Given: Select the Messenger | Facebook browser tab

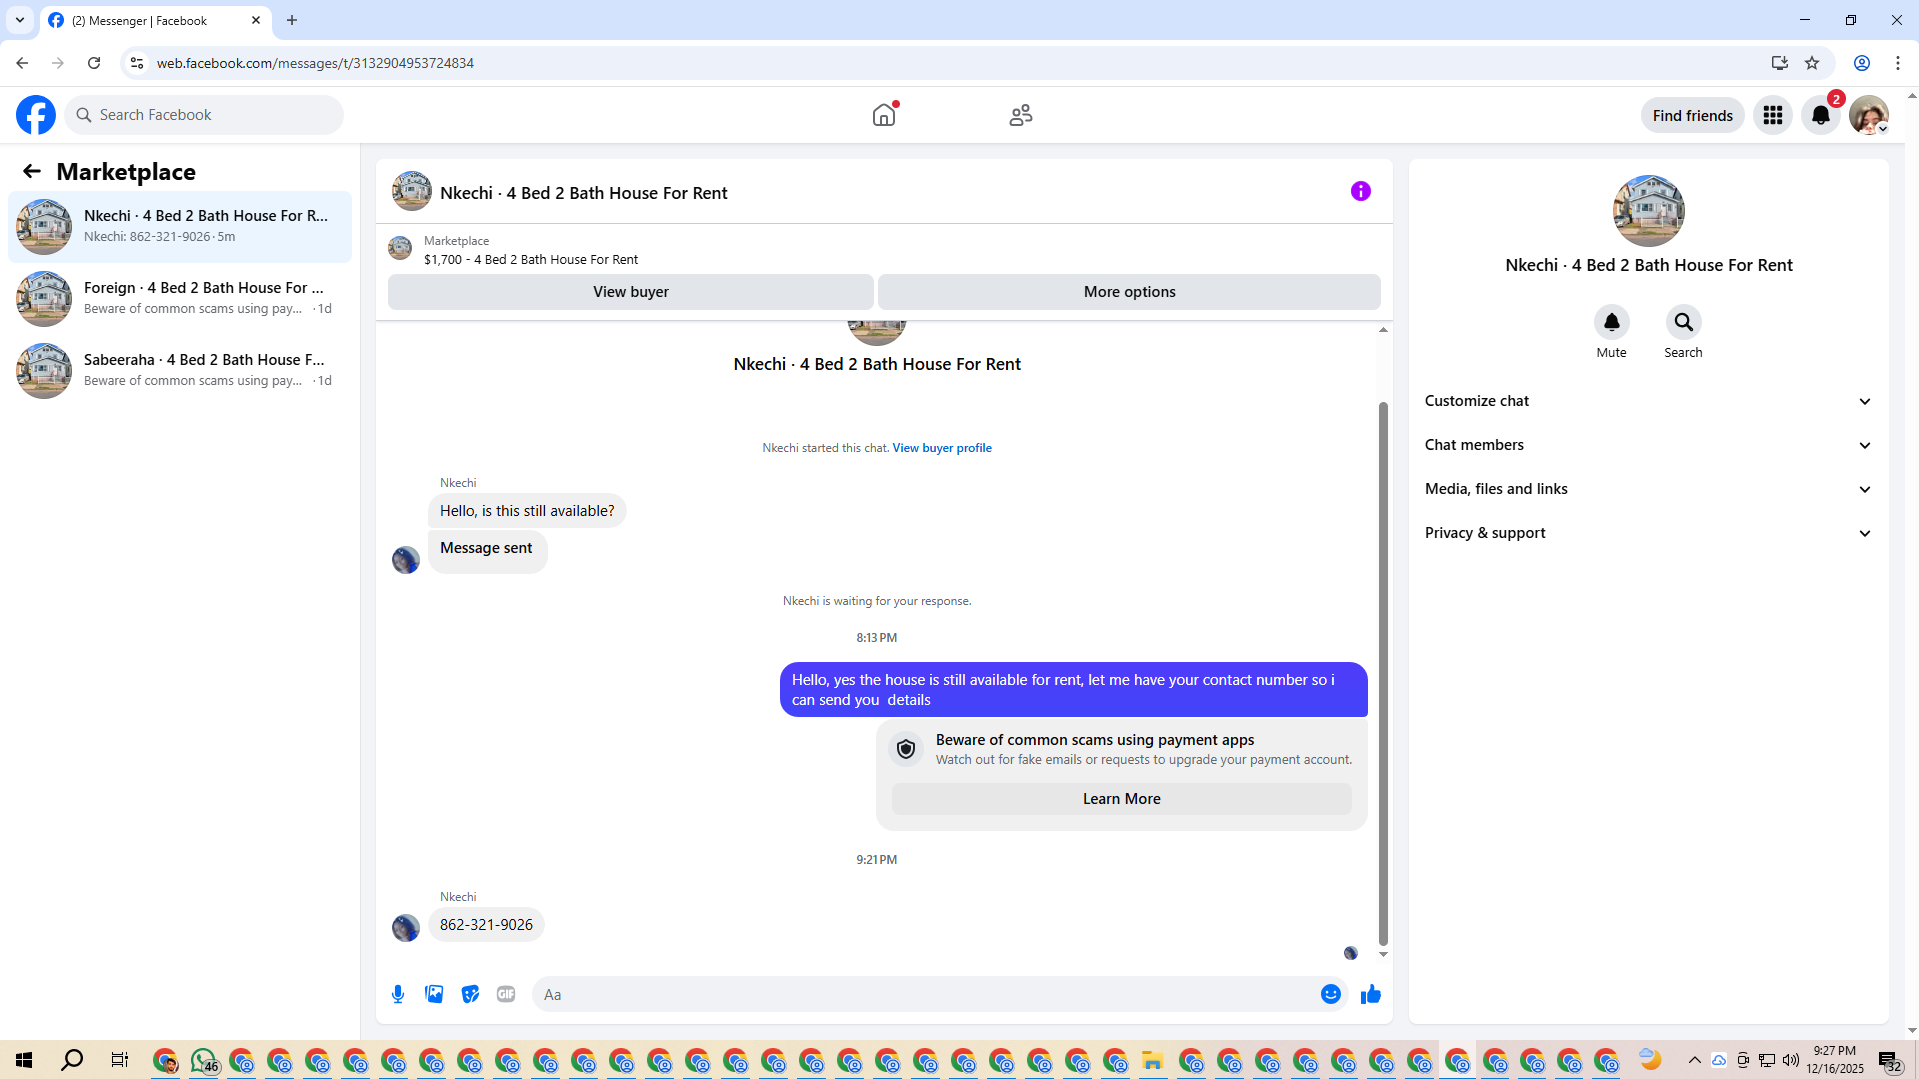Looking at the screenshot, I should pos(155,20).
